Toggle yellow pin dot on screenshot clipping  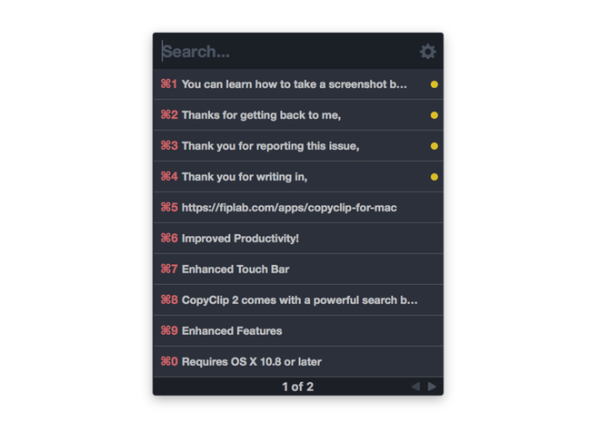[x=434, y=85]
